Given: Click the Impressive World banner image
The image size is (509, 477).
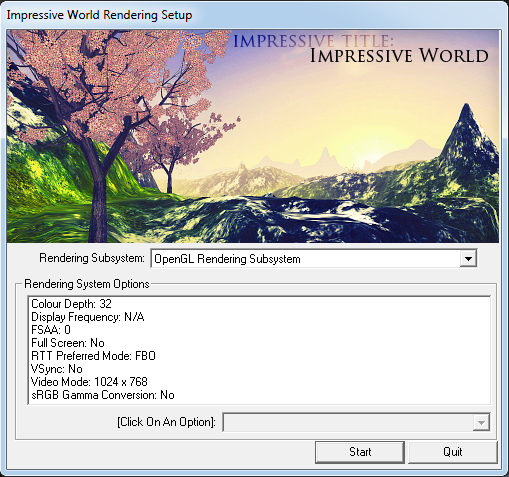Looking at the screenshot, I should (x=253, y=136).
